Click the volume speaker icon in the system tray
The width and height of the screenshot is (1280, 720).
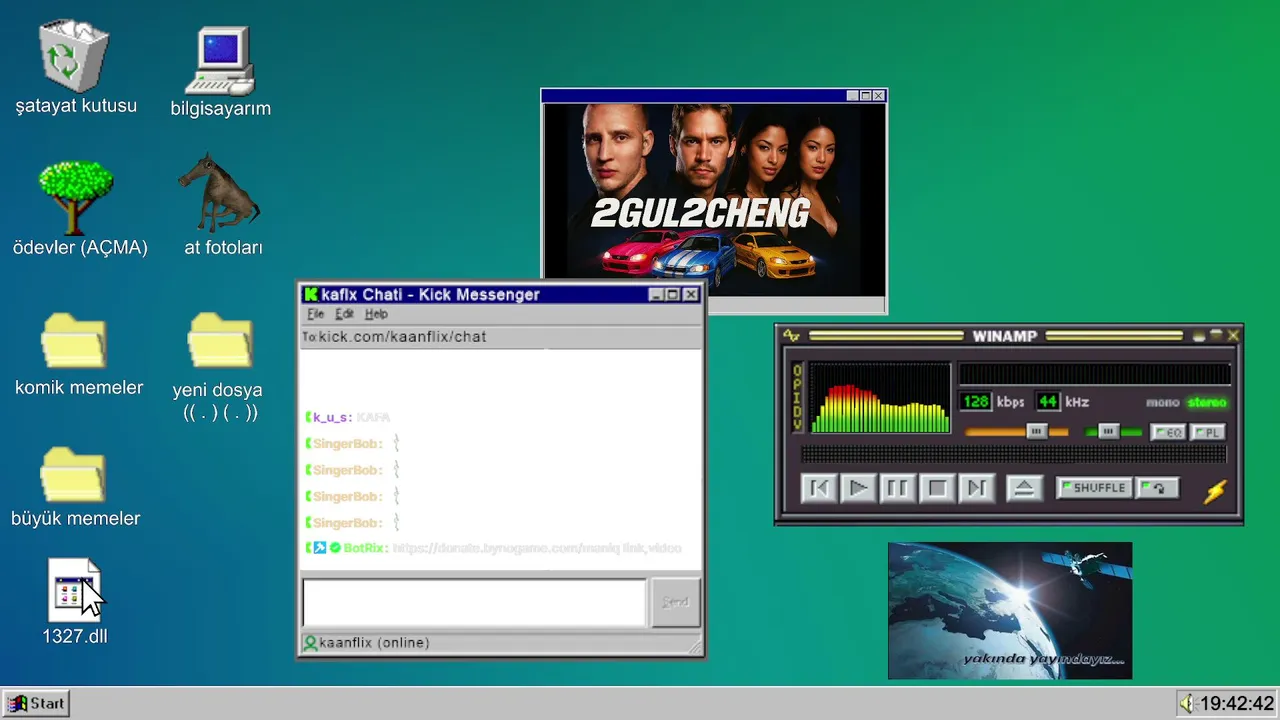click(x=1187, y=703)
